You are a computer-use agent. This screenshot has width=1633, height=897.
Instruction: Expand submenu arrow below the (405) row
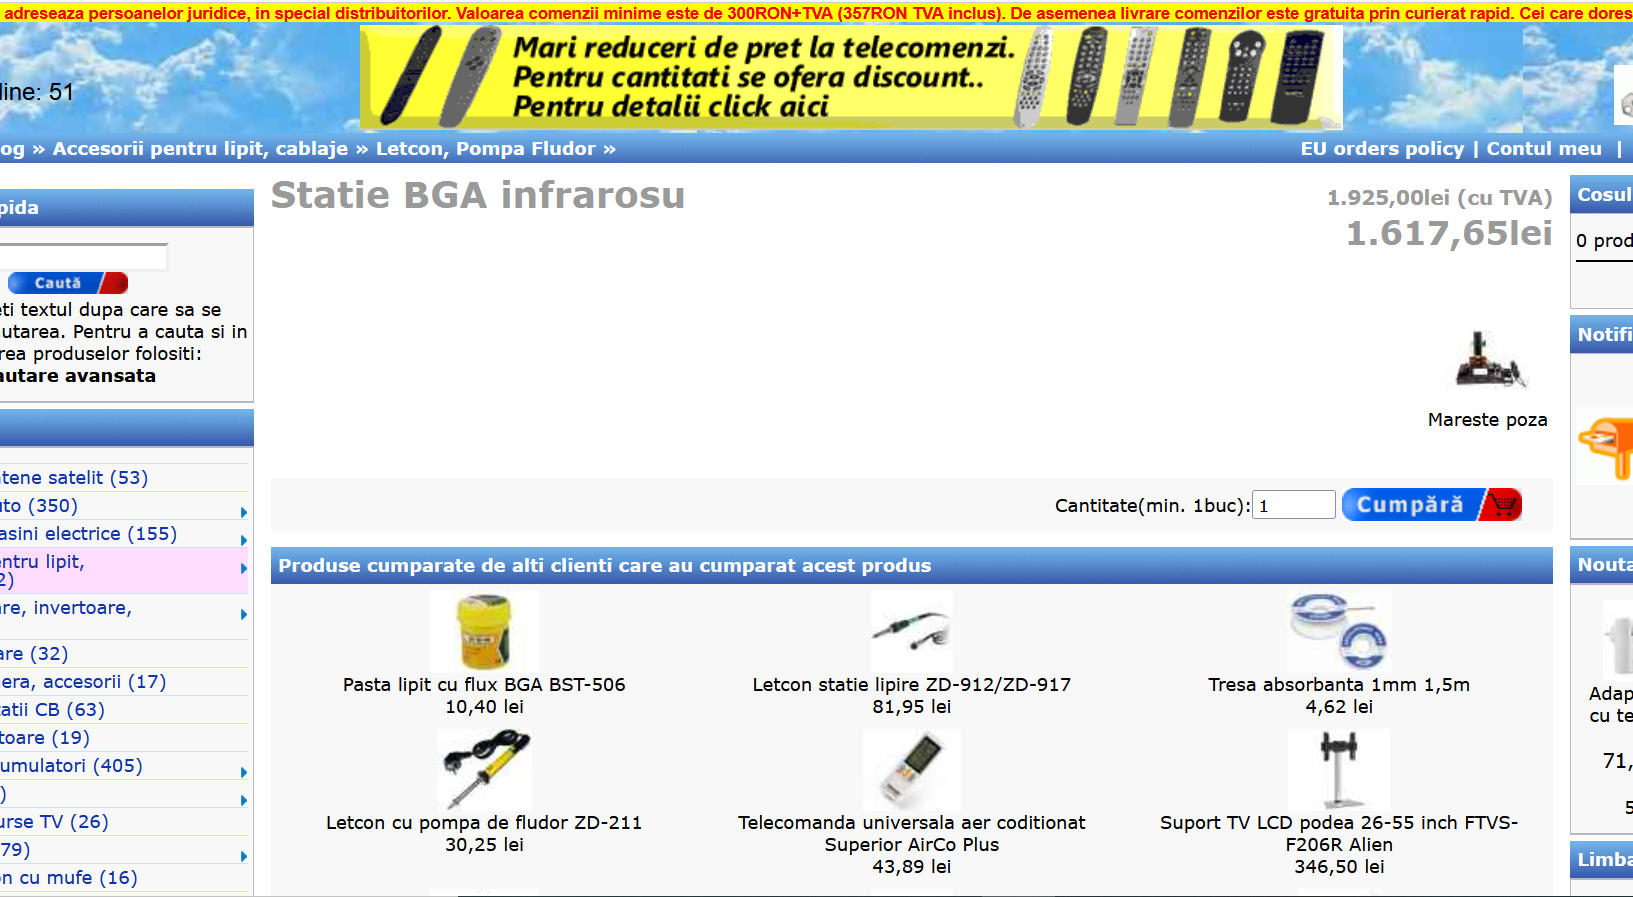coord(244,800)
